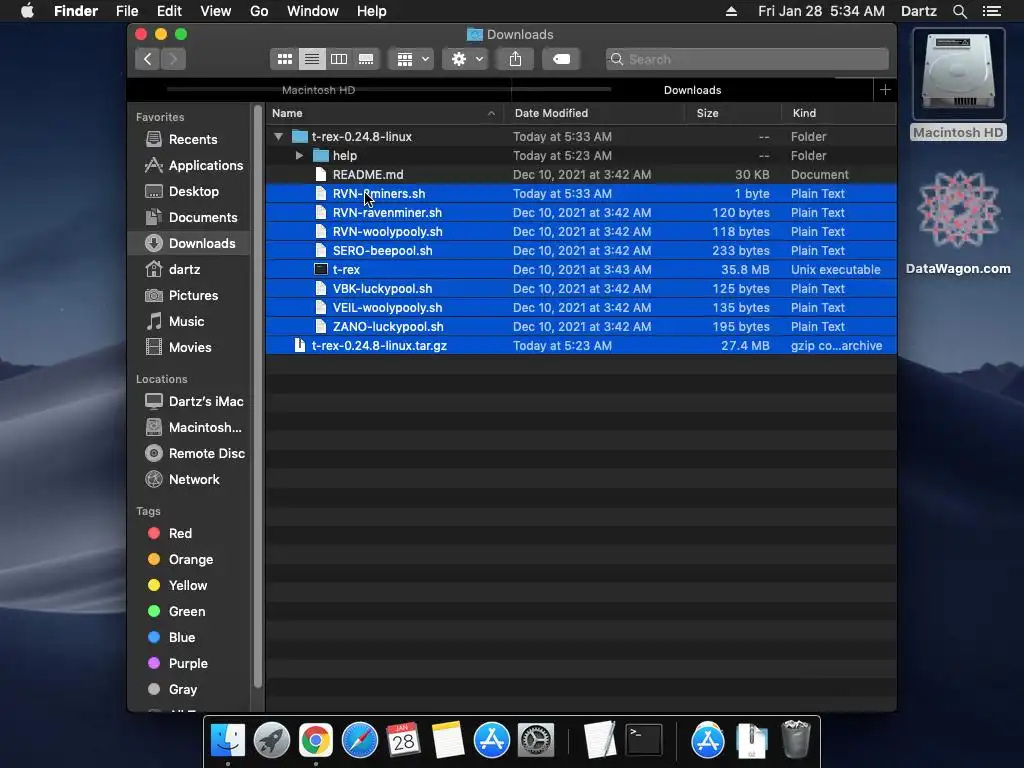
Task: Open Launchpad from the Dock
Action: coord(272,741)
